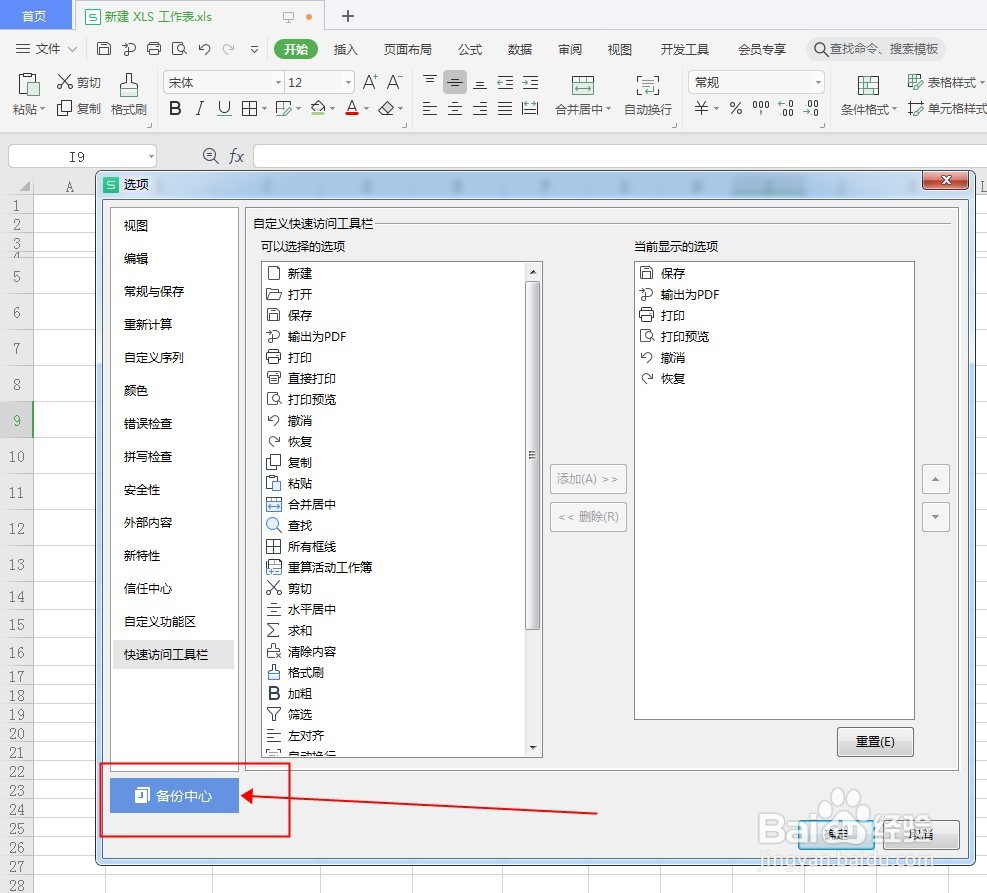This screenshot has height=893, width=987.
Task: Open the font name 宋体 dropdown
Action: 278,82
